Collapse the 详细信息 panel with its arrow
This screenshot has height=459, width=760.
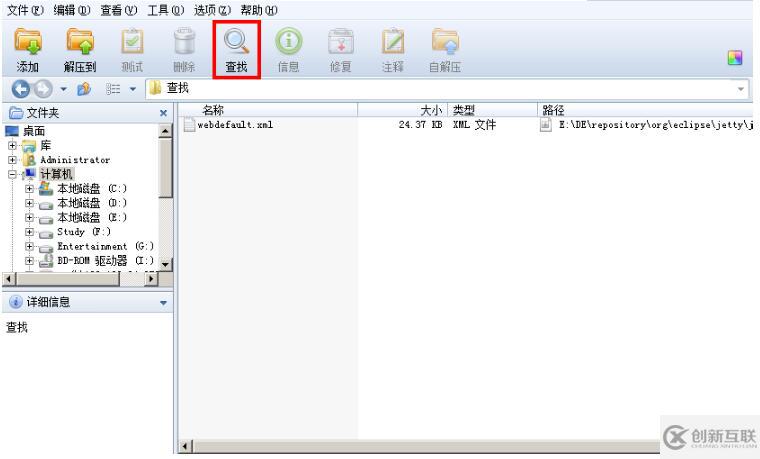click(164, 302)
